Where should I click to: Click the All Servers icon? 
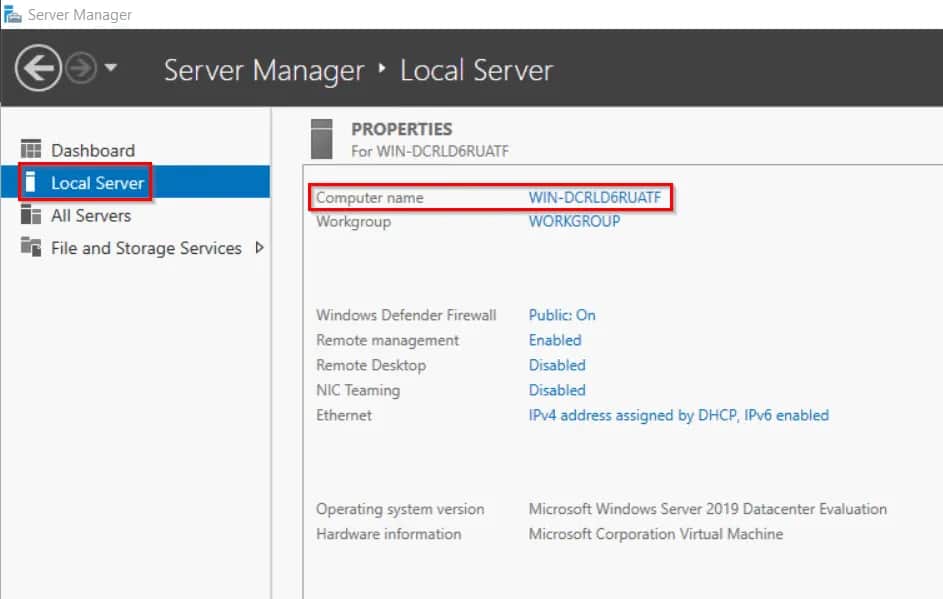click(x=31, y=215)
